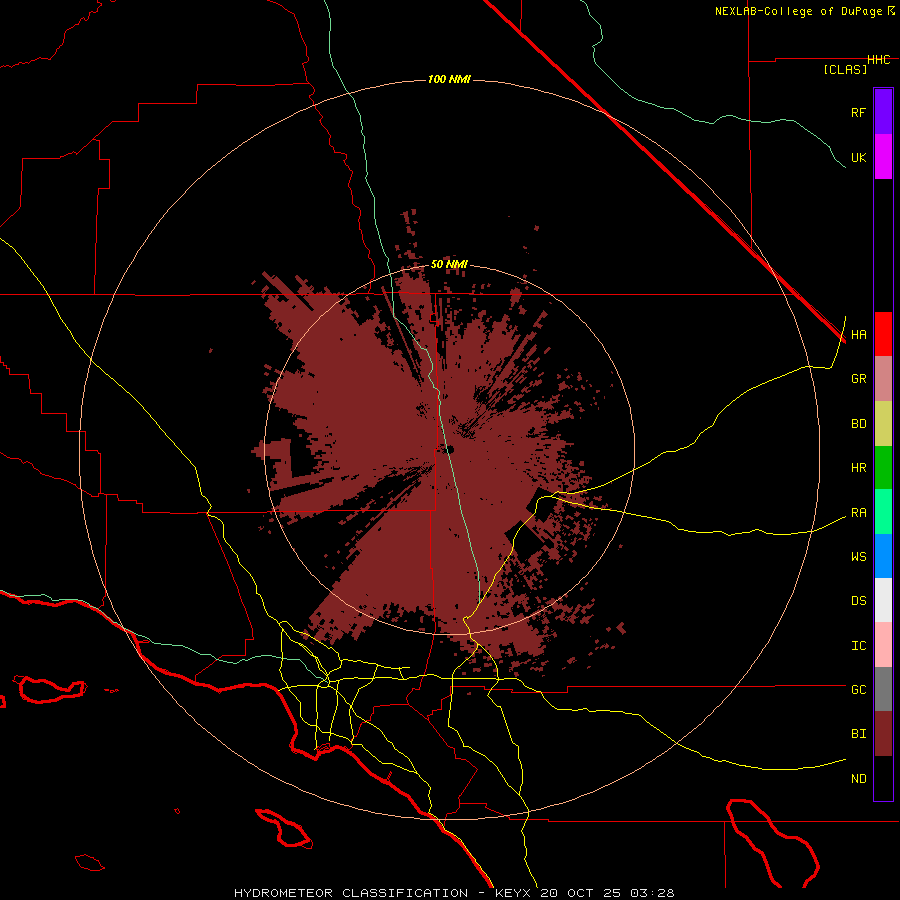
Task: Click the BI legend label
Action: tap(858, 734)
